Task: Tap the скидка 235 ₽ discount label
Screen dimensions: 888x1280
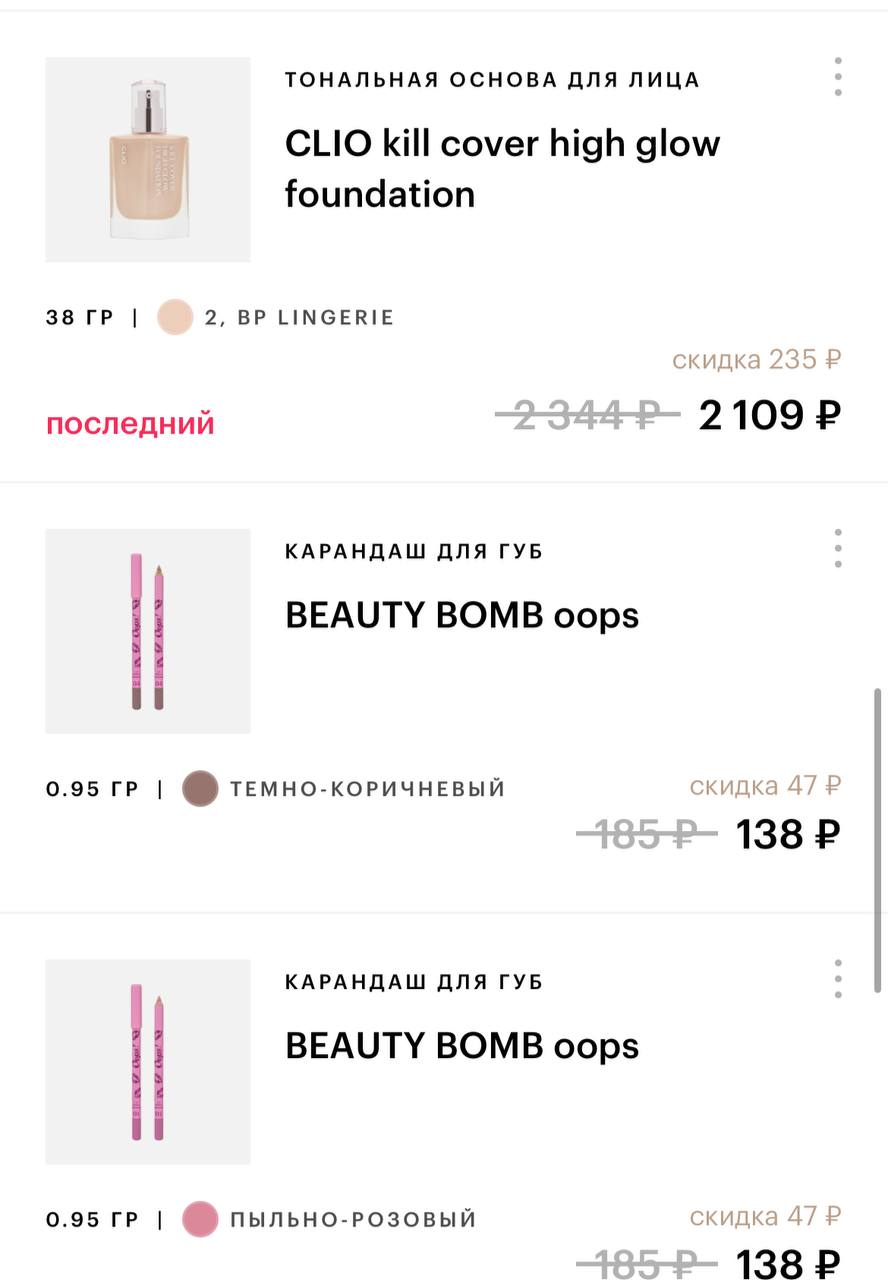Action: pos(757,359)
